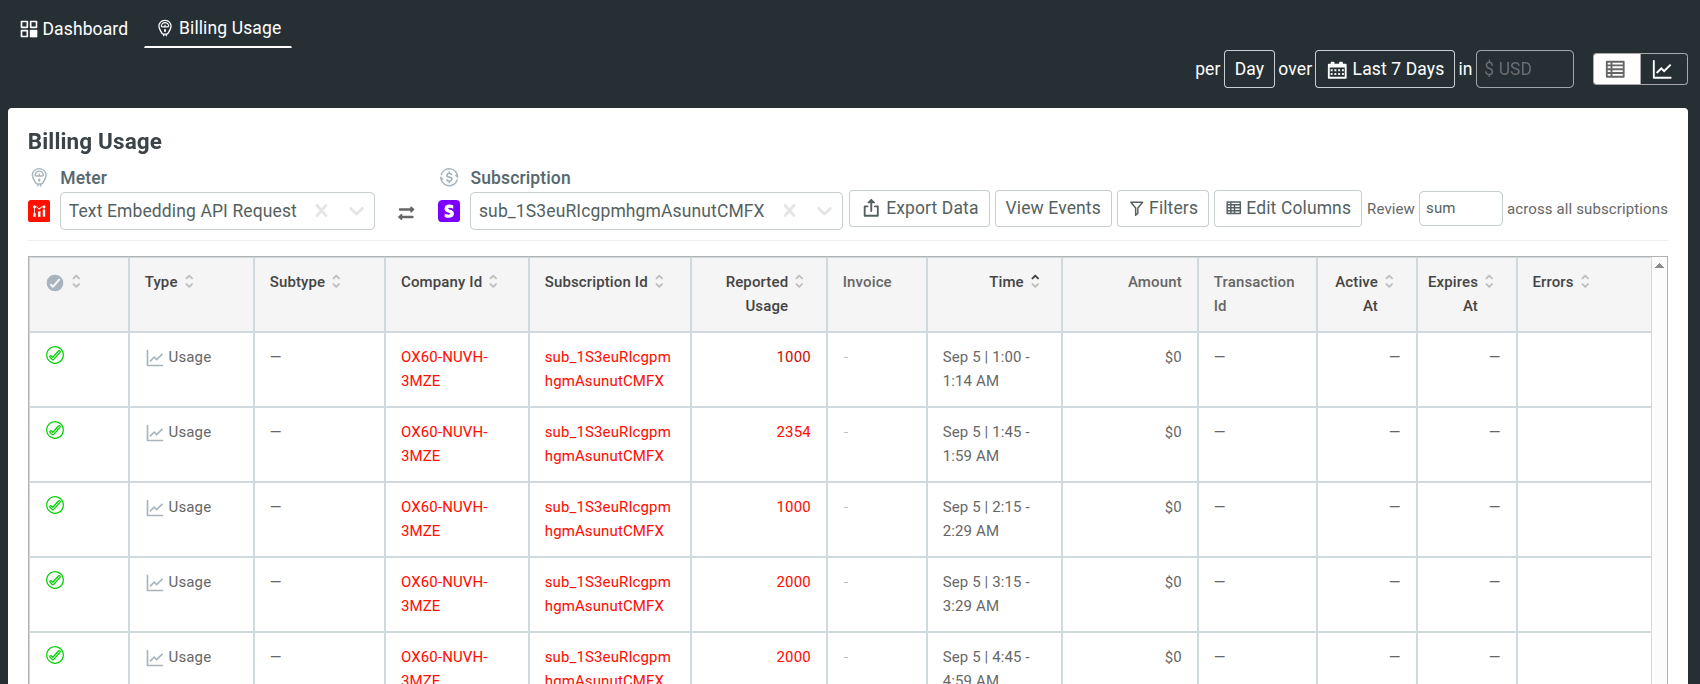The height and width of the screenshot is (684, 1700).
Task: Click the calendar icon in date range
Action: pos(1337,70)
